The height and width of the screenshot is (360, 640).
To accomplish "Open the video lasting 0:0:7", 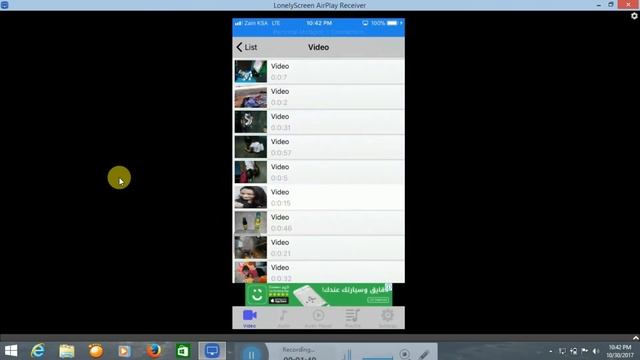I will coord(319,71).
